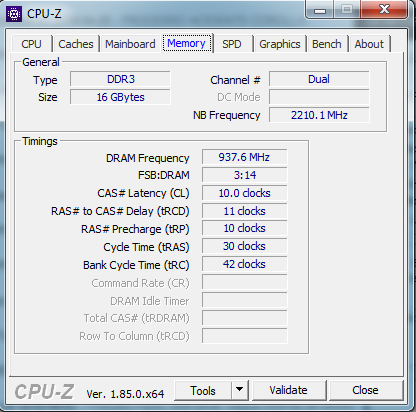Click the 16 GBytes size value

coord(120,97)
